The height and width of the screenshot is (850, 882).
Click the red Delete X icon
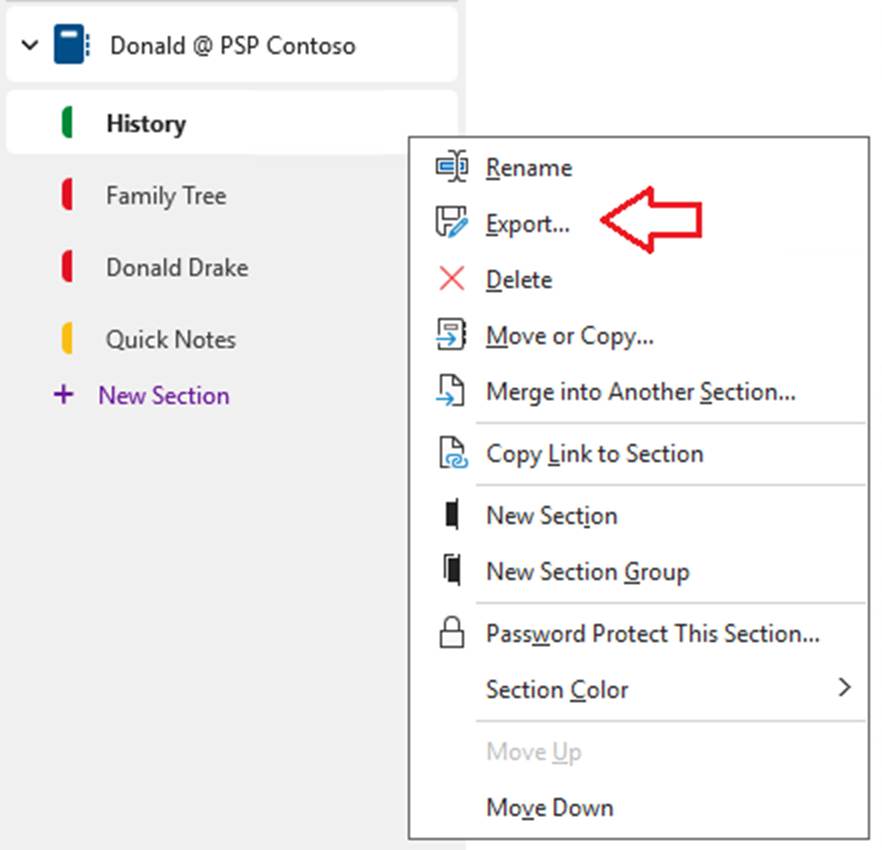click(x=452, y=279)
